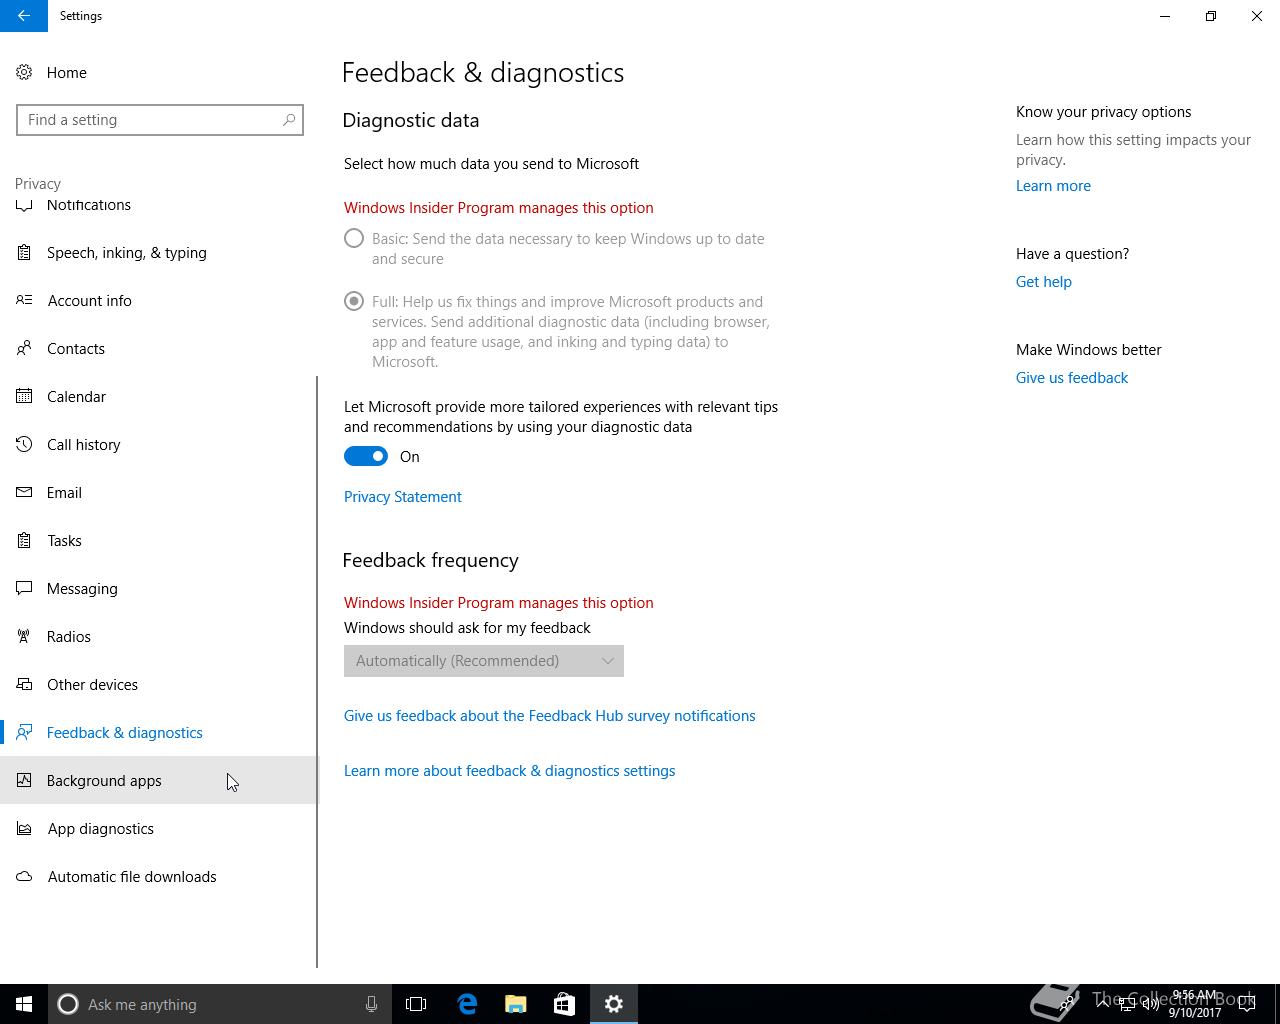Image resolution: width=1280 pixels, height=1024 pixels.
Task: Click the network tray icon
Action: pyautogui.click(x=1127, y=1004)
